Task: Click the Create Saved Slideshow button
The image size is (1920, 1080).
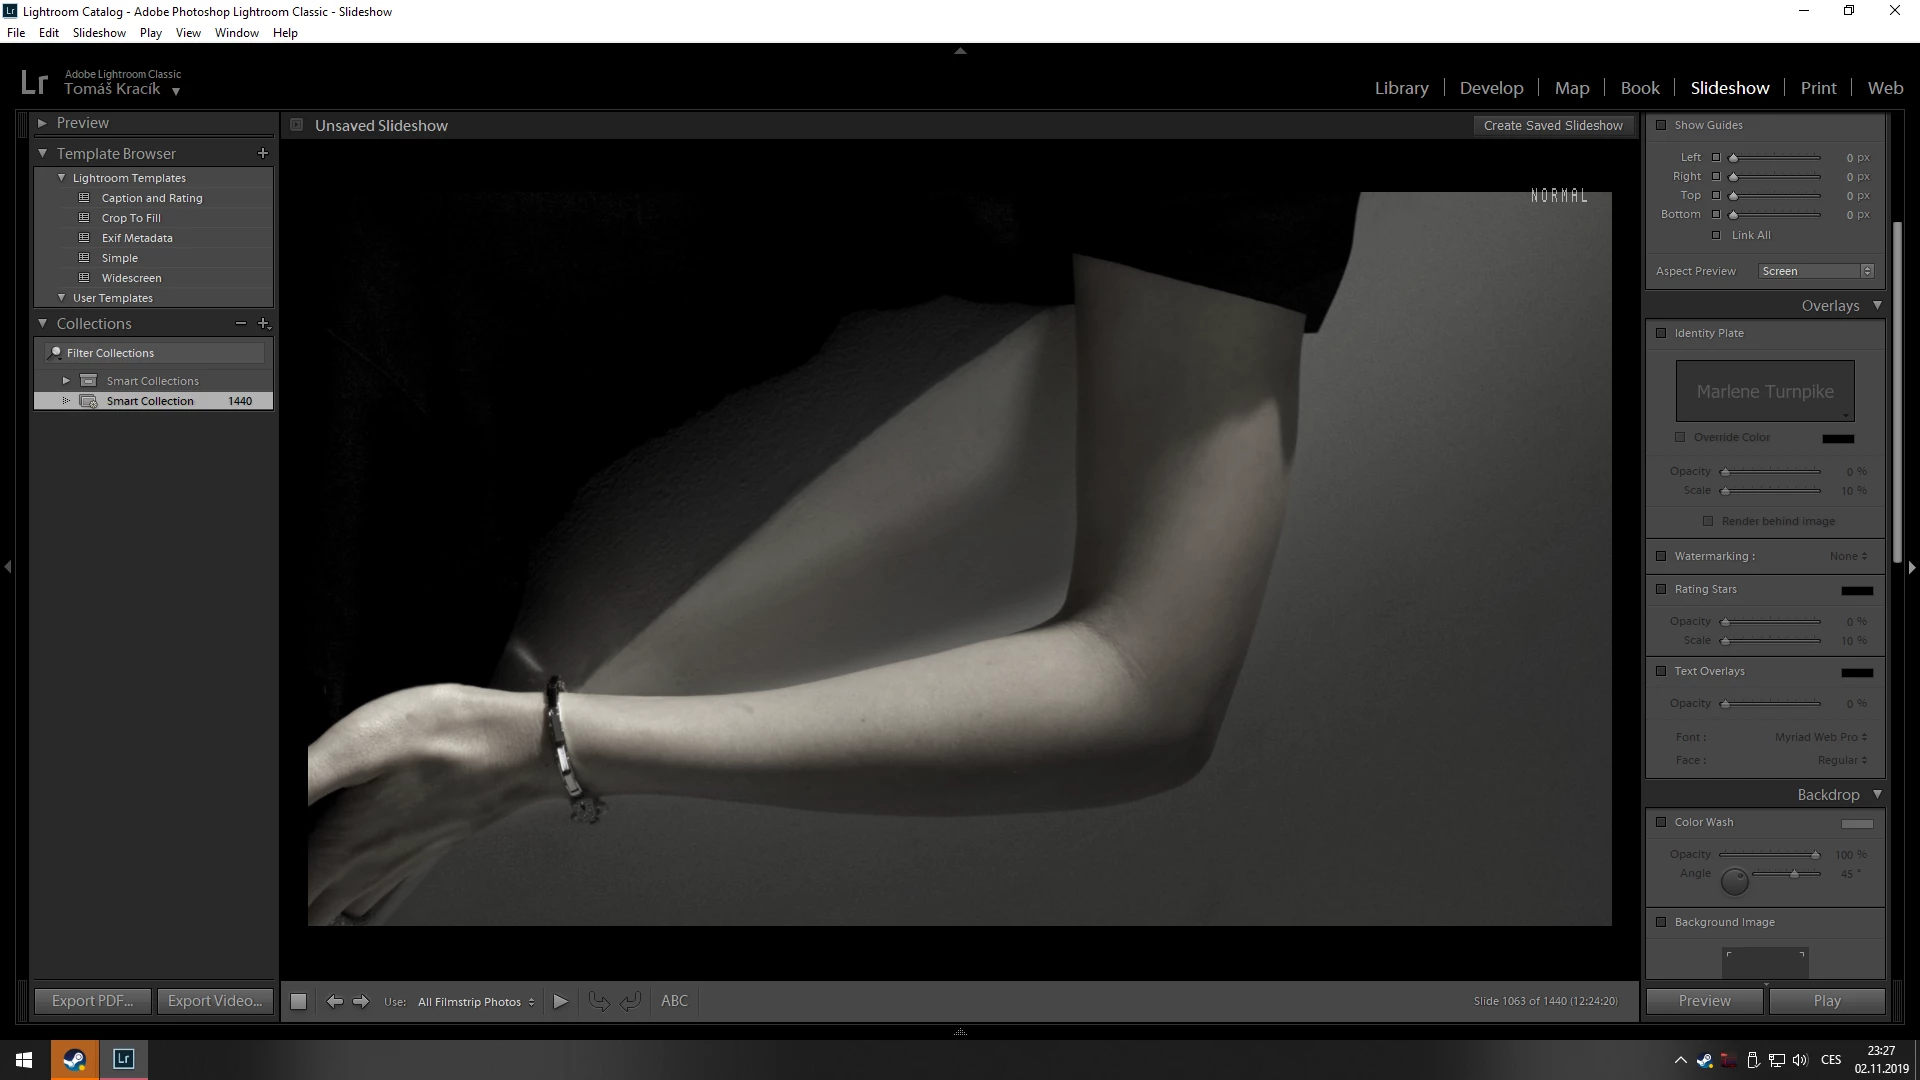Action: (1552, 125)
